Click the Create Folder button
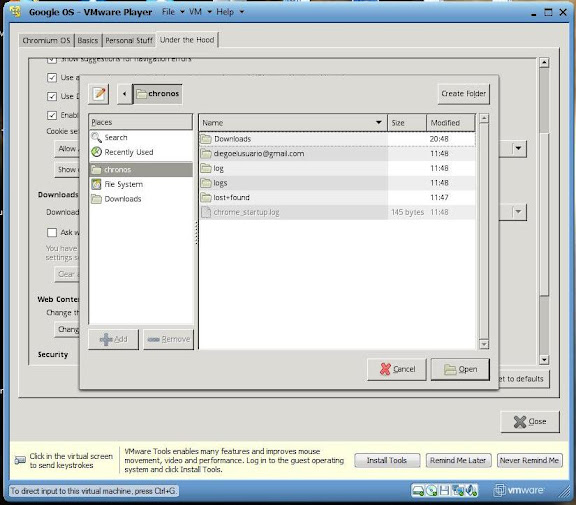576x505 pixels. (464, 94)
